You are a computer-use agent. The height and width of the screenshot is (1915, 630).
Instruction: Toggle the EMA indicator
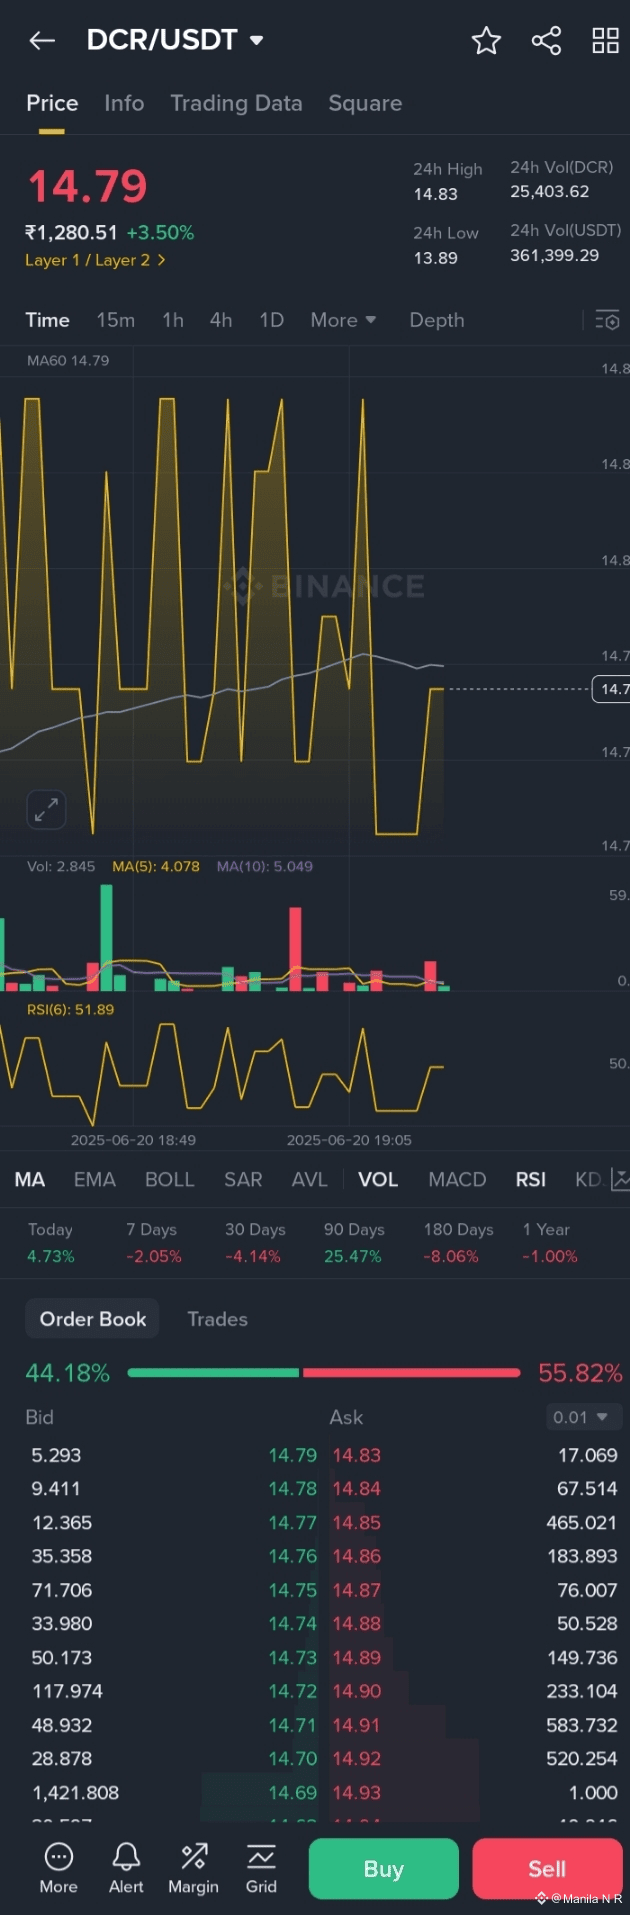(x=95, y=1180)
